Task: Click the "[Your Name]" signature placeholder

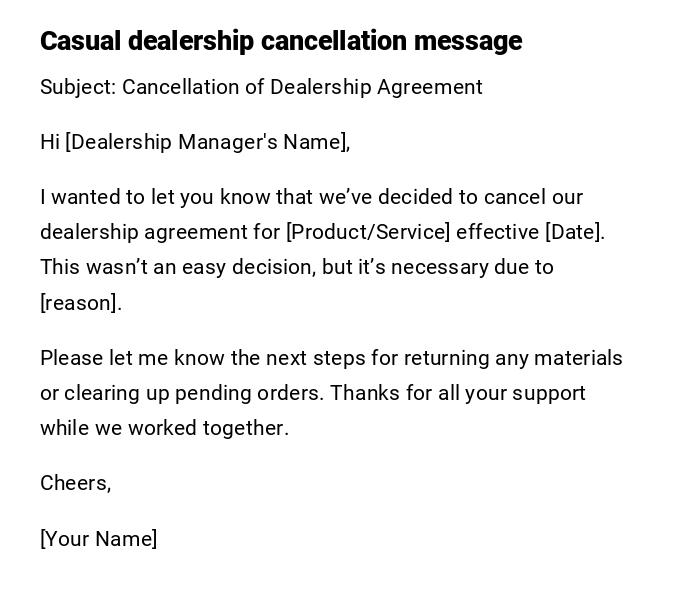Action: pyautogui.click(x=99, y=539)
